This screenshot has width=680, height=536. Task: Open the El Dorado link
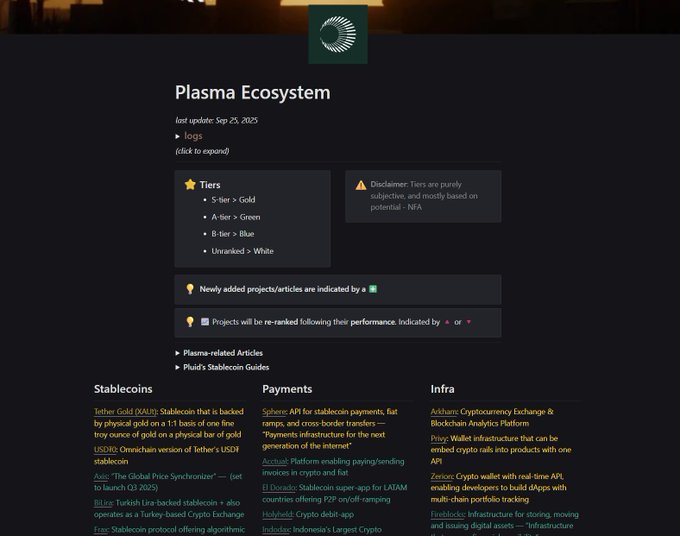pos(279,487)
